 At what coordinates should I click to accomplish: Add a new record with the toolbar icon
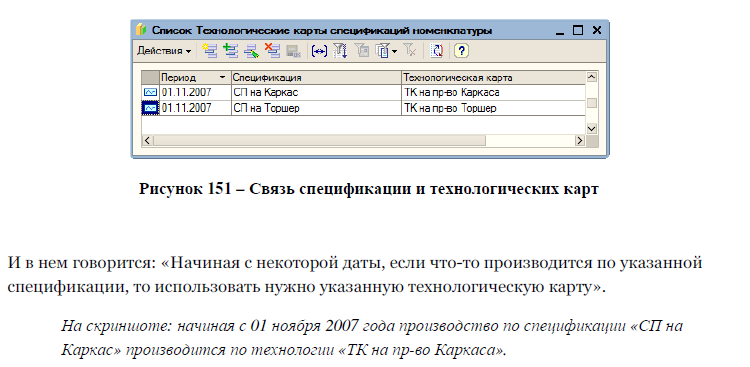click(210, 51)
